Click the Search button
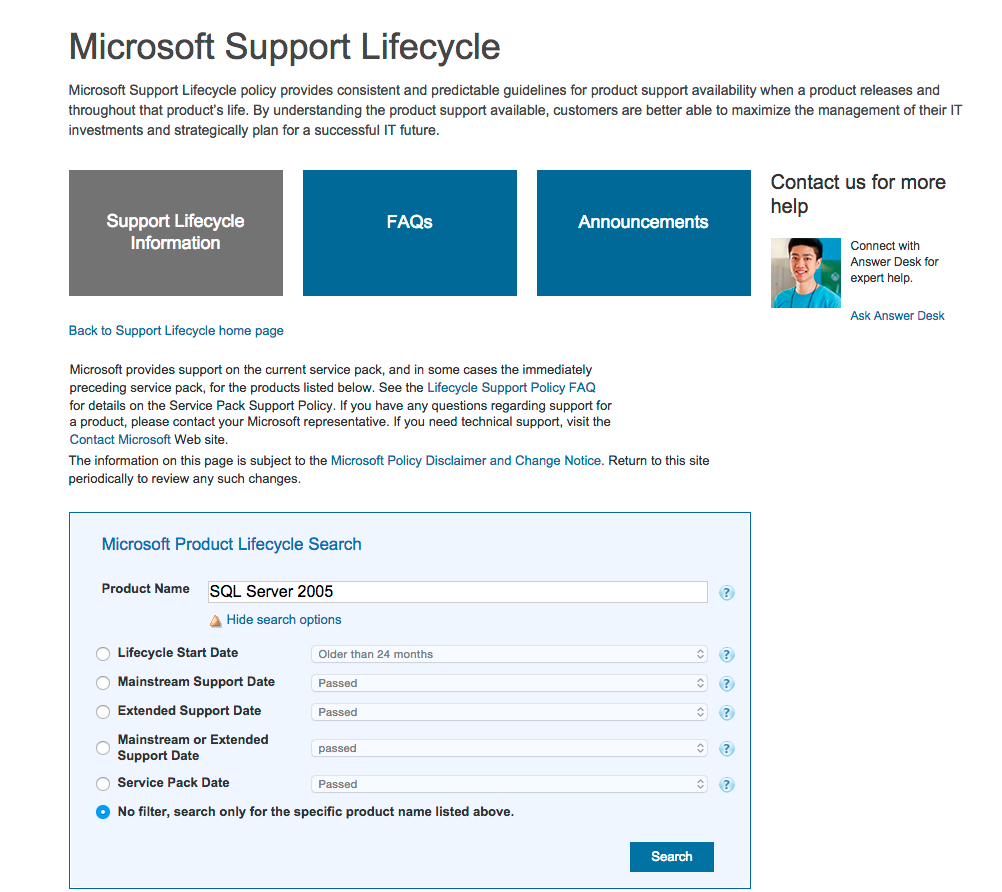Image resolution: width=1002 pixels, height=892 pixels. point(672,857)
